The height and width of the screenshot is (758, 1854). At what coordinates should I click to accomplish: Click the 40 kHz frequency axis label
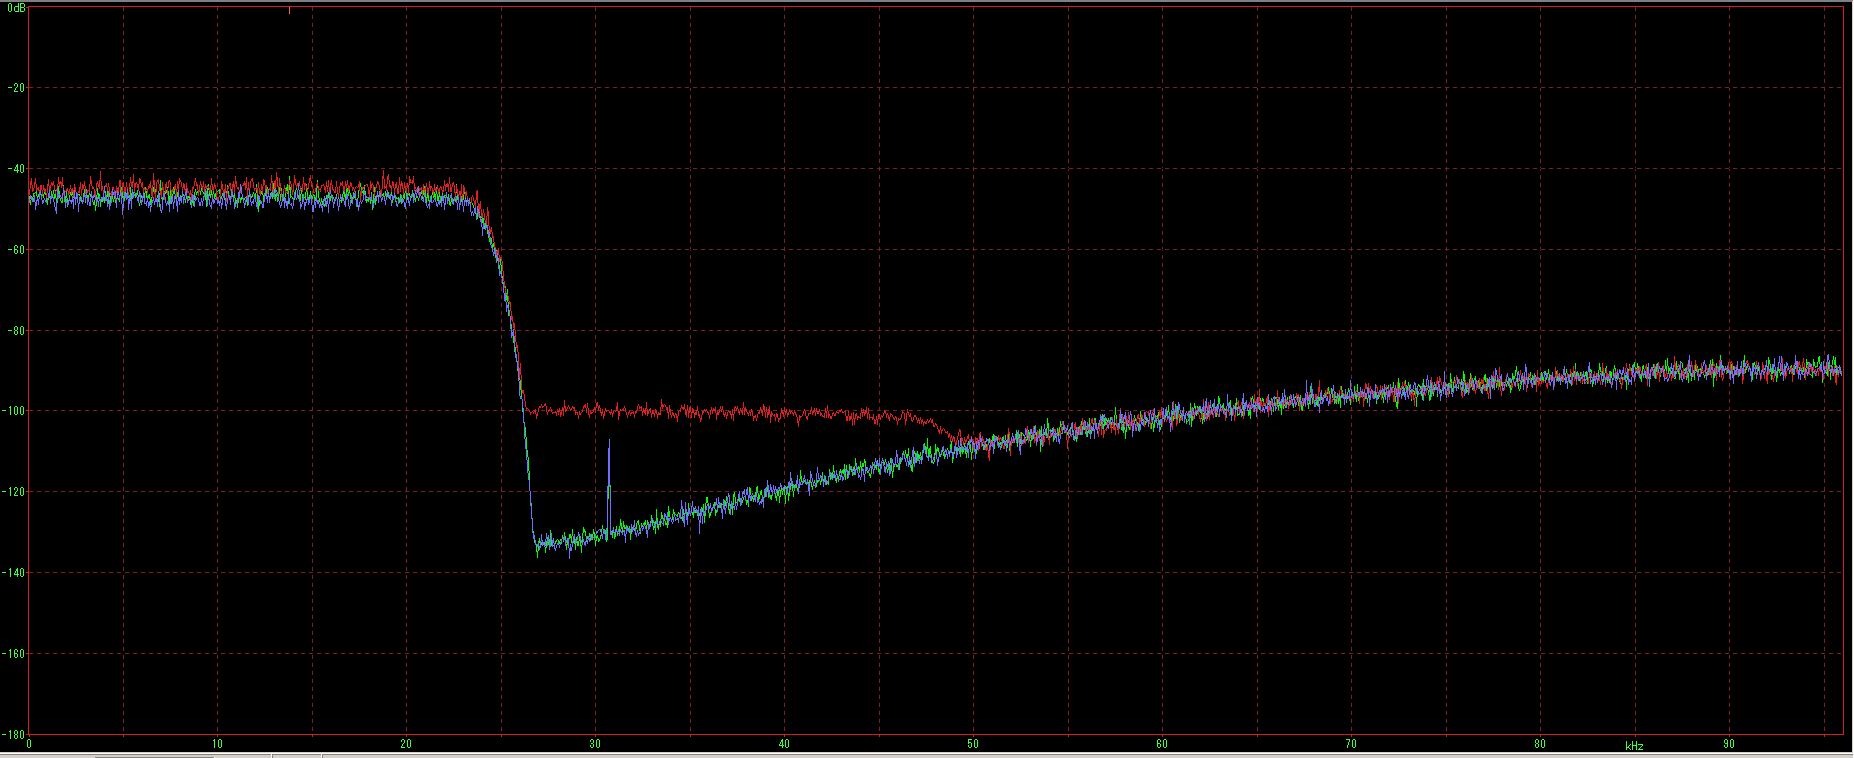point(784,744)
